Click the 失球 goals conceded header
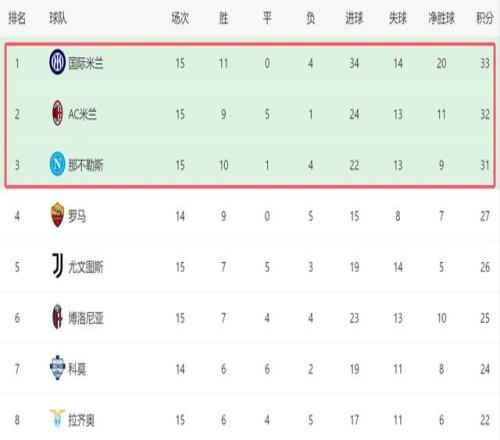 point(398,18)
